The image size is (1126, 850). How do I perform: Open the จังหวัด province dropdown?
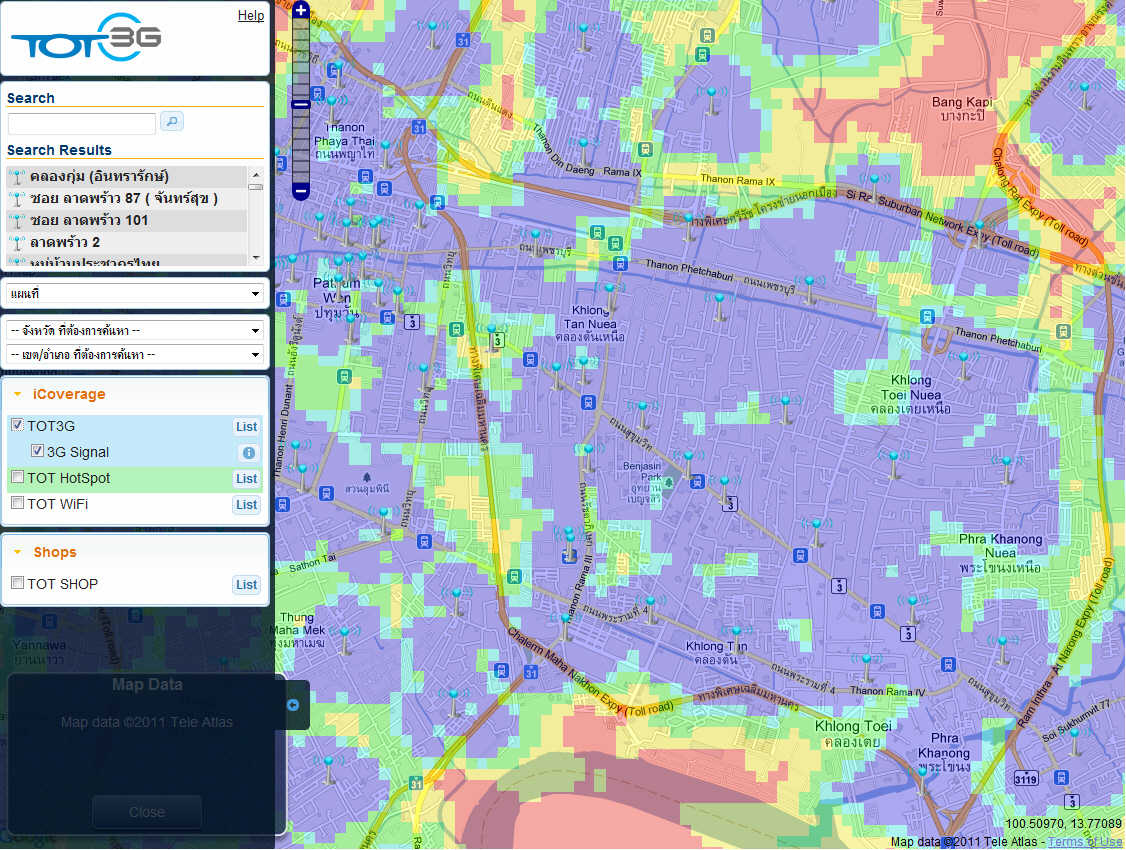tap(135, 330)
